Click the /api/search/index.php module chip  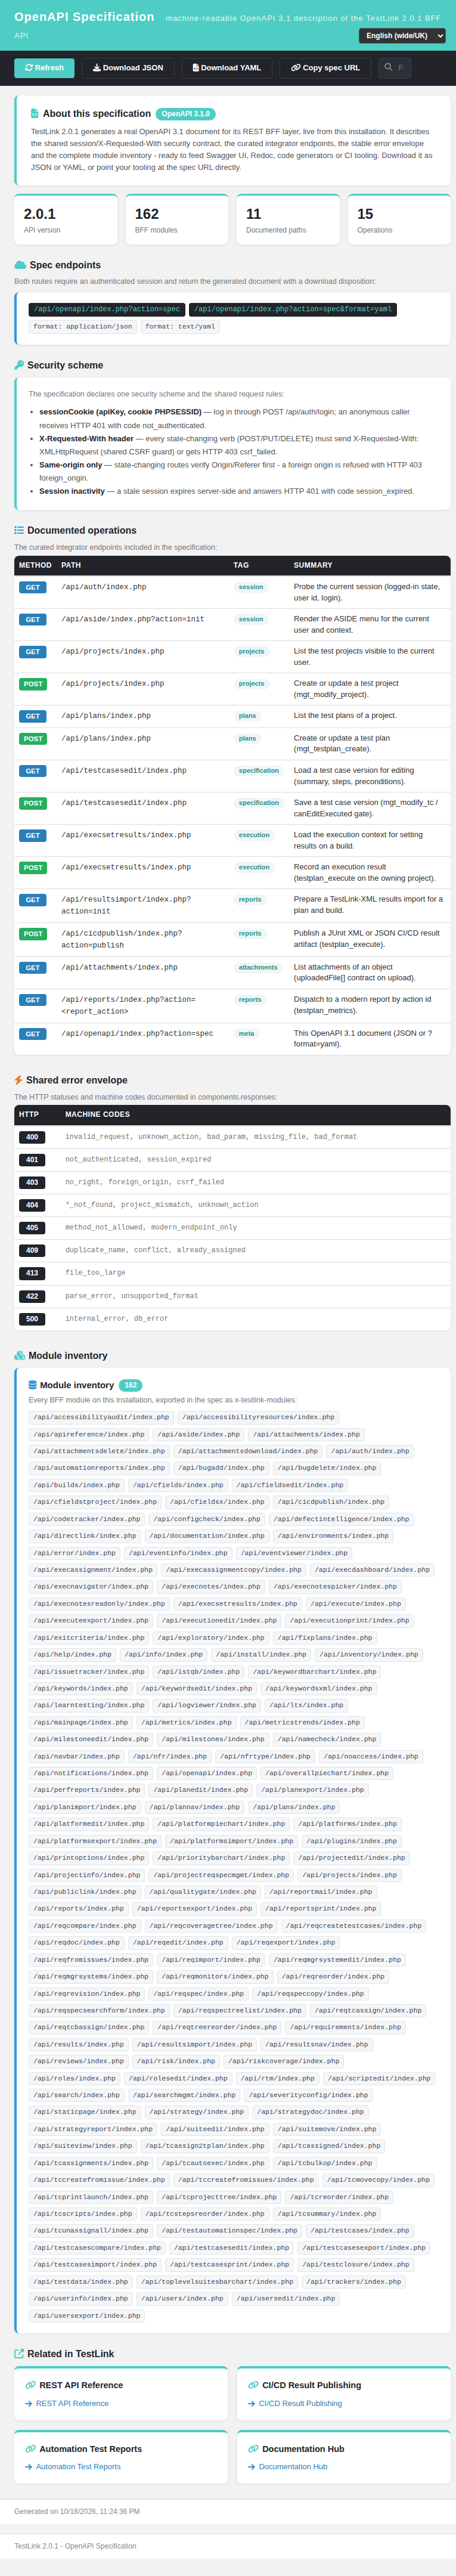(x=76, y=2095)
